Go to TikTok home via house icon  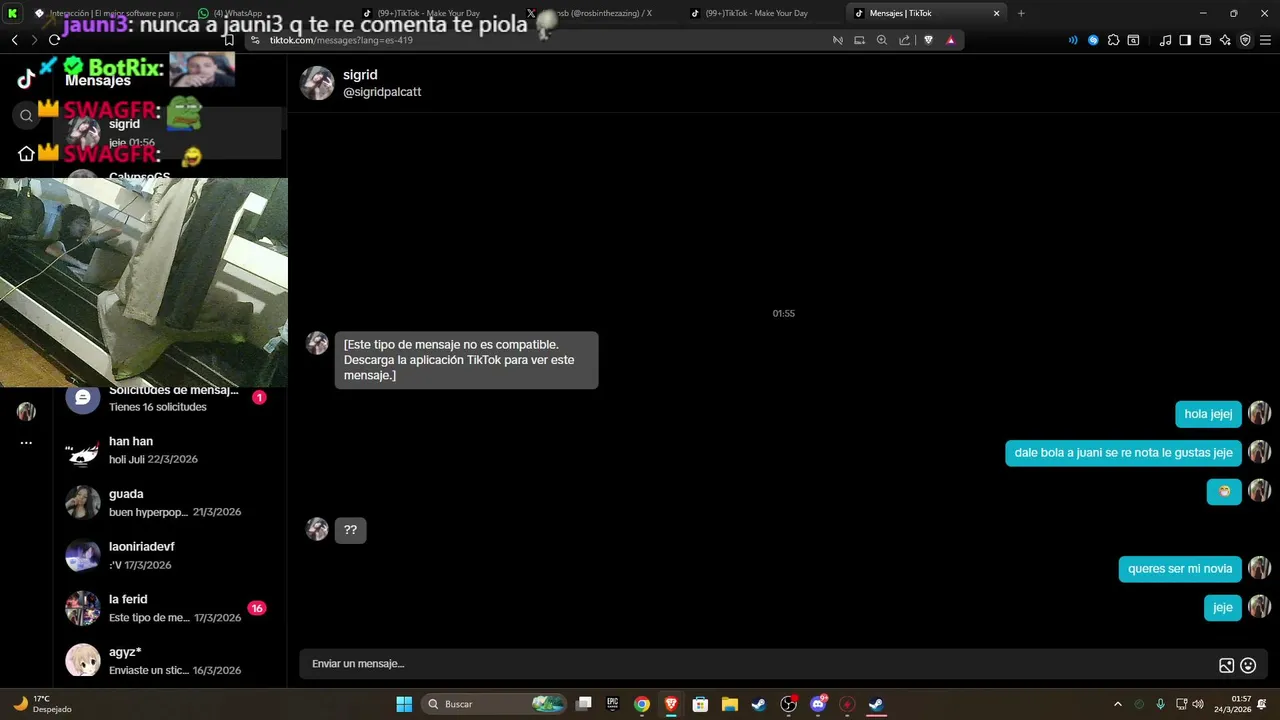(26, 153)
